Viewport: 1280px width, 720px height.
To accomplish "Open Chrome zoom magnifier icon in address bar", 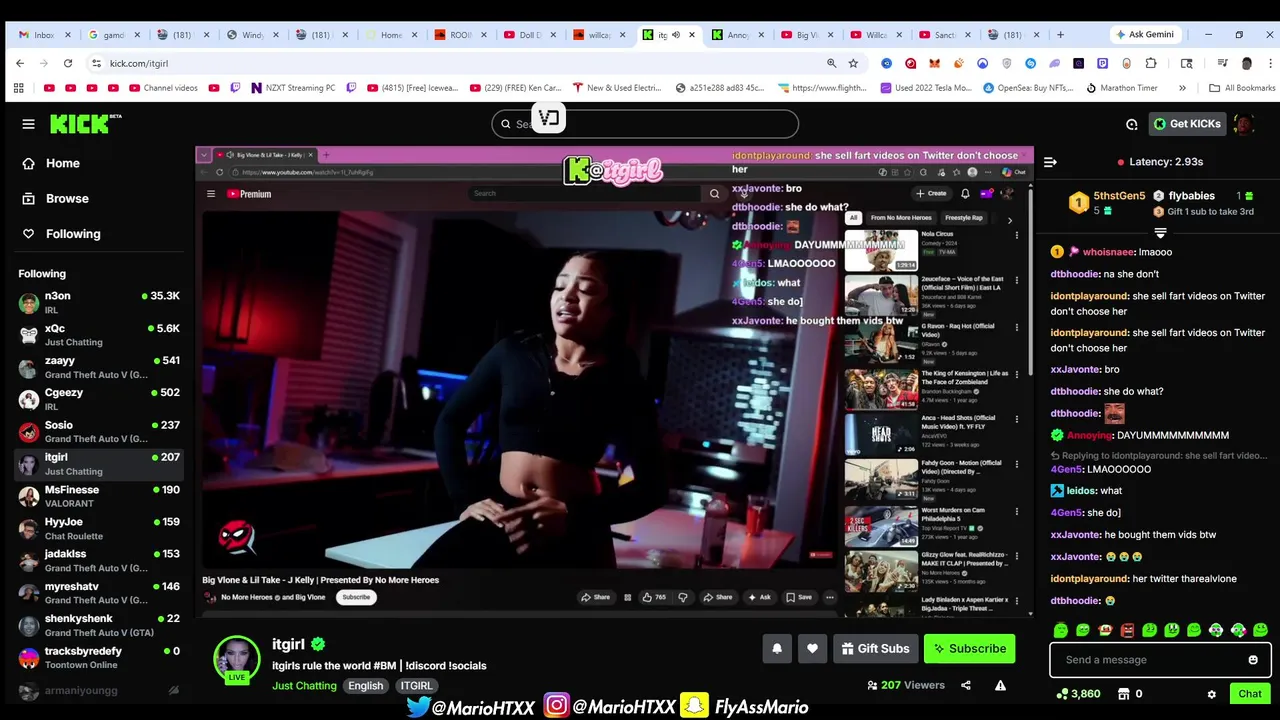I will [x=831, y=63].
